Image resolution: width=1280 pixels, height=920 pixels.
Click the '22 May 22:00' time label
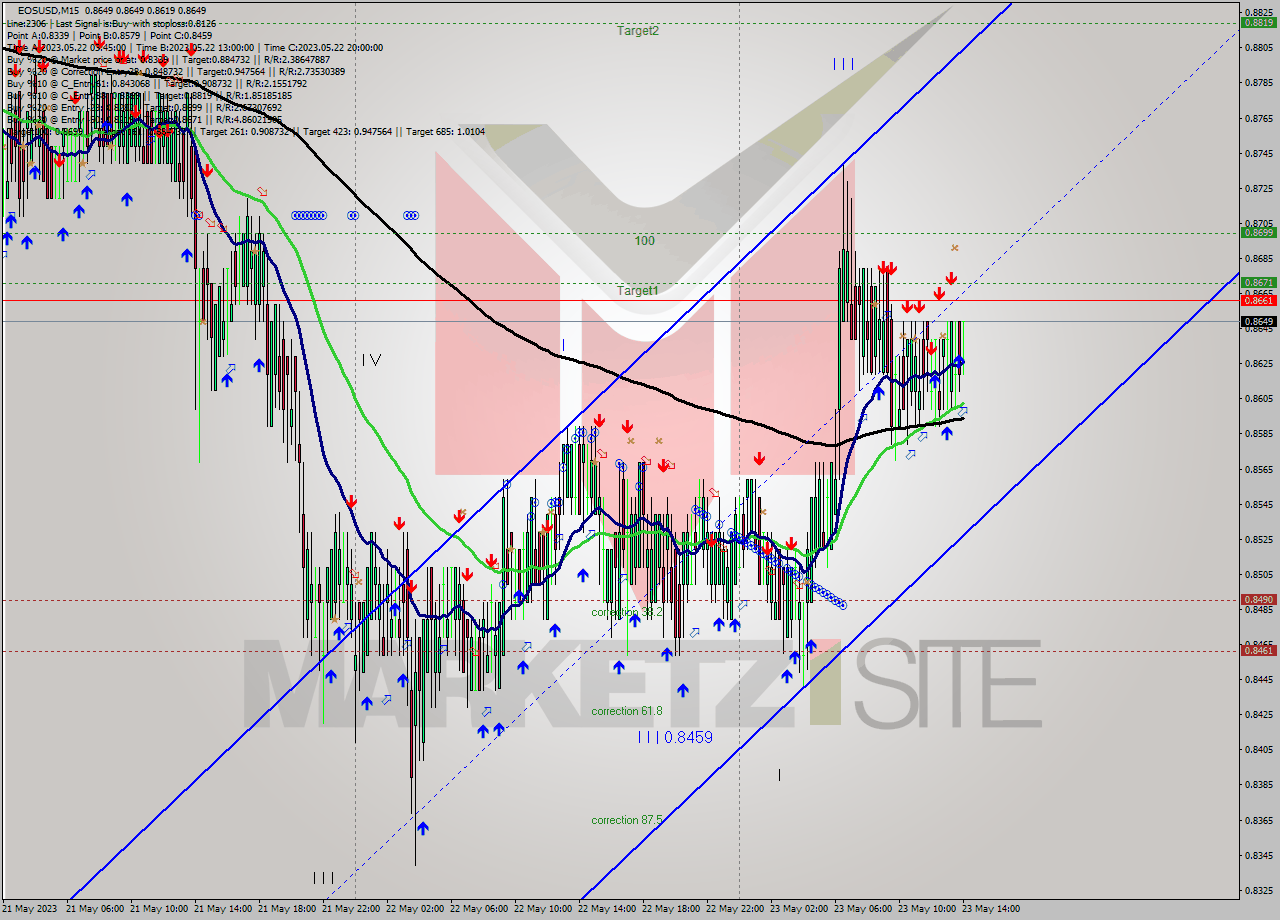click(x=735, y=909)
